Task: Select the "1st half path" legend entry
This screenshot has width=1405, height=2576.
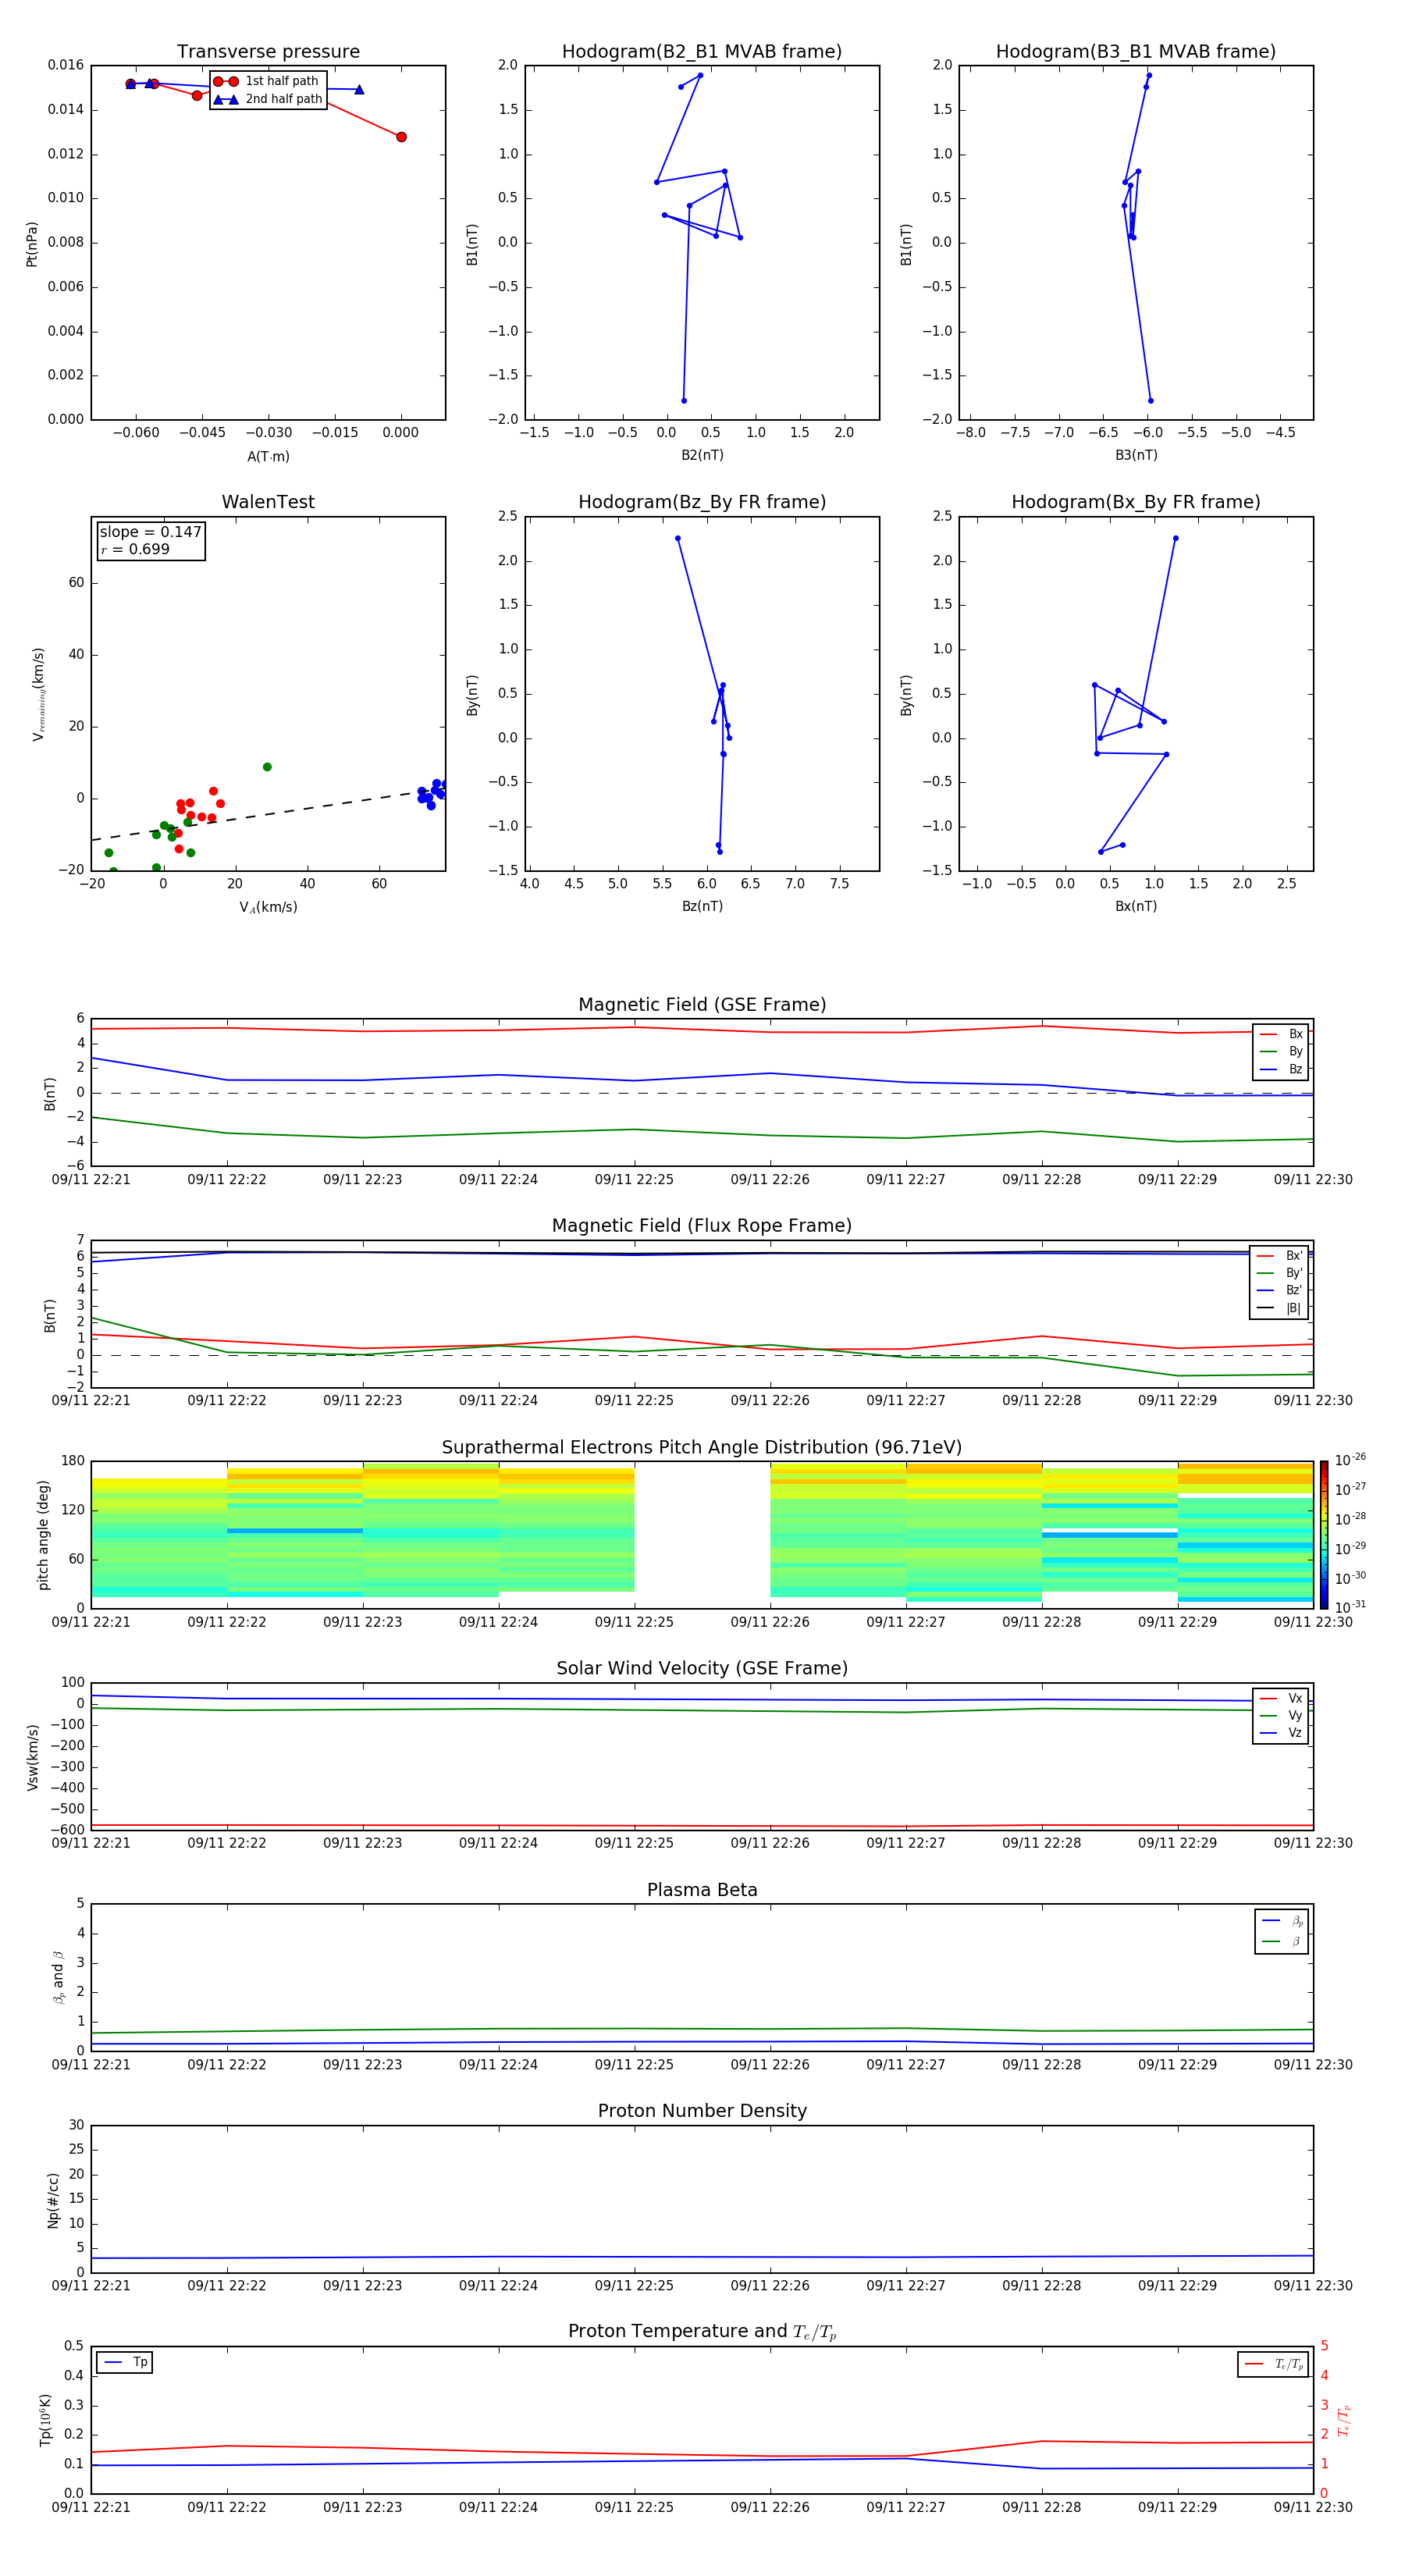Action: 267,81
